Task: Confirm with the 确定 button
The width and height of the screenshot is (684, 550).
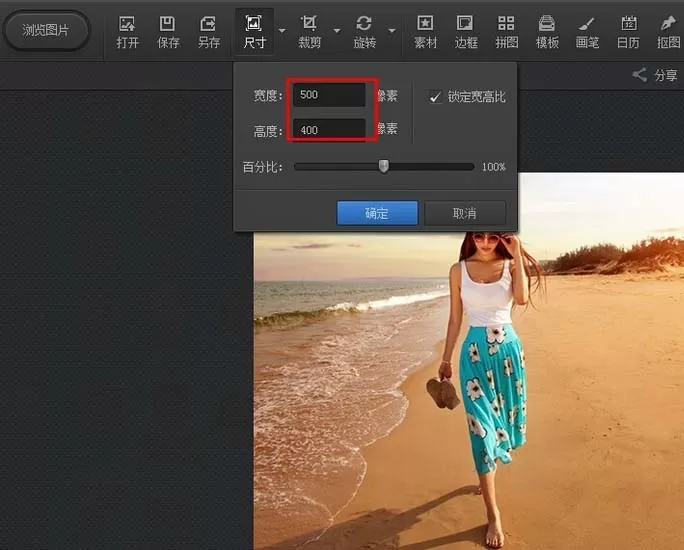Action: (x=377, y=213)
